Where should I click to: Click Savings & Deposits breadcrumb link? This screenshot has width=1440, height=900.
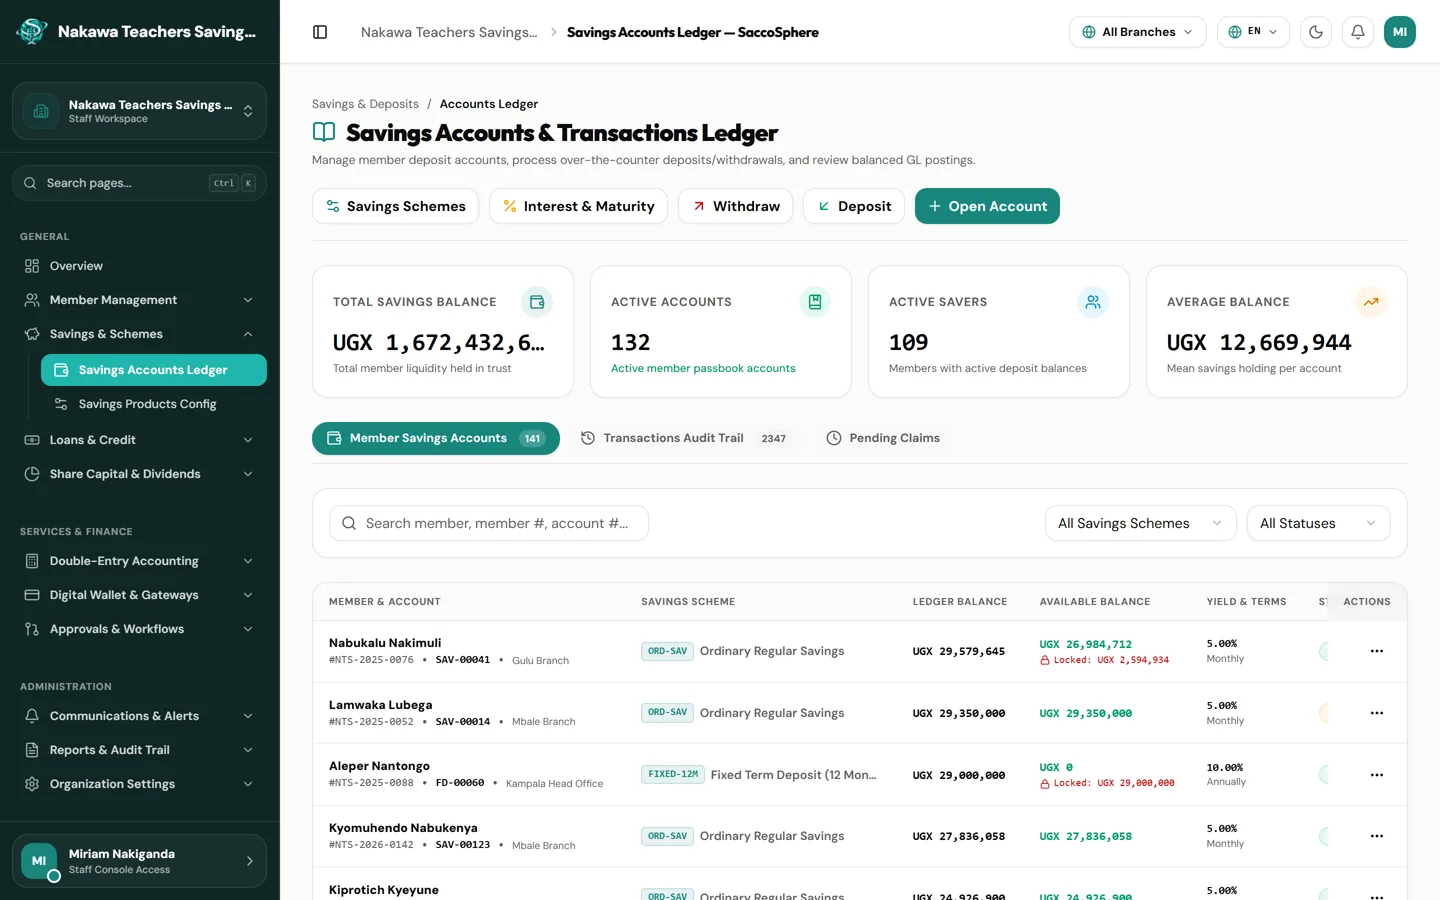[x=365, y=104]
